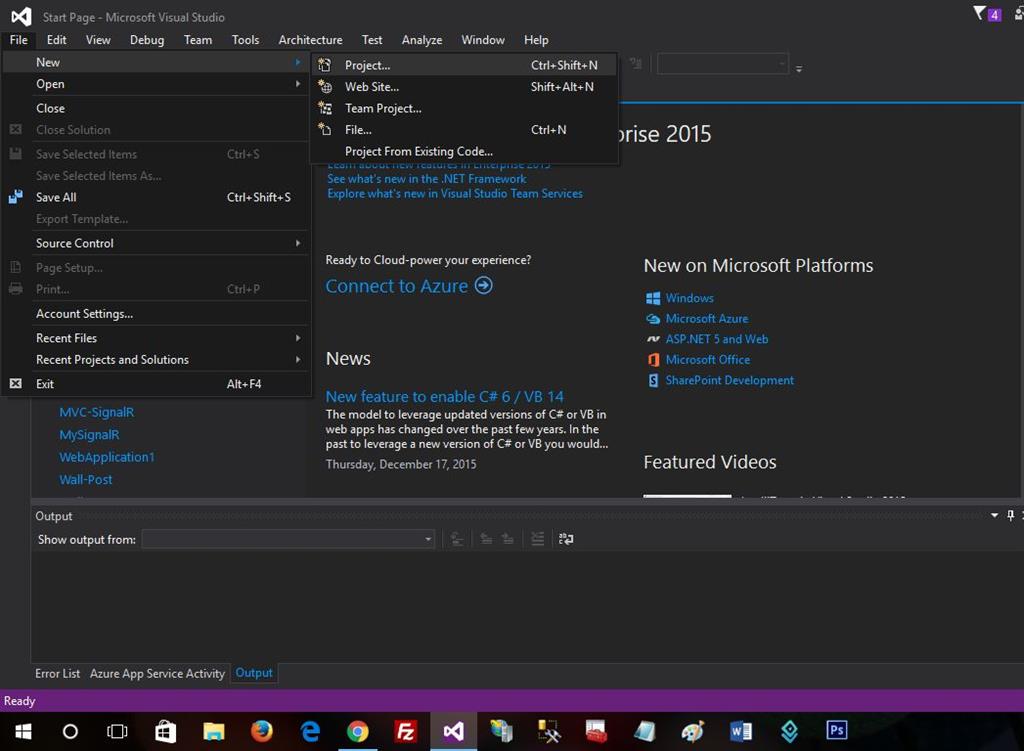Click Clear All icon in Output toolbar

coord(537,539)
